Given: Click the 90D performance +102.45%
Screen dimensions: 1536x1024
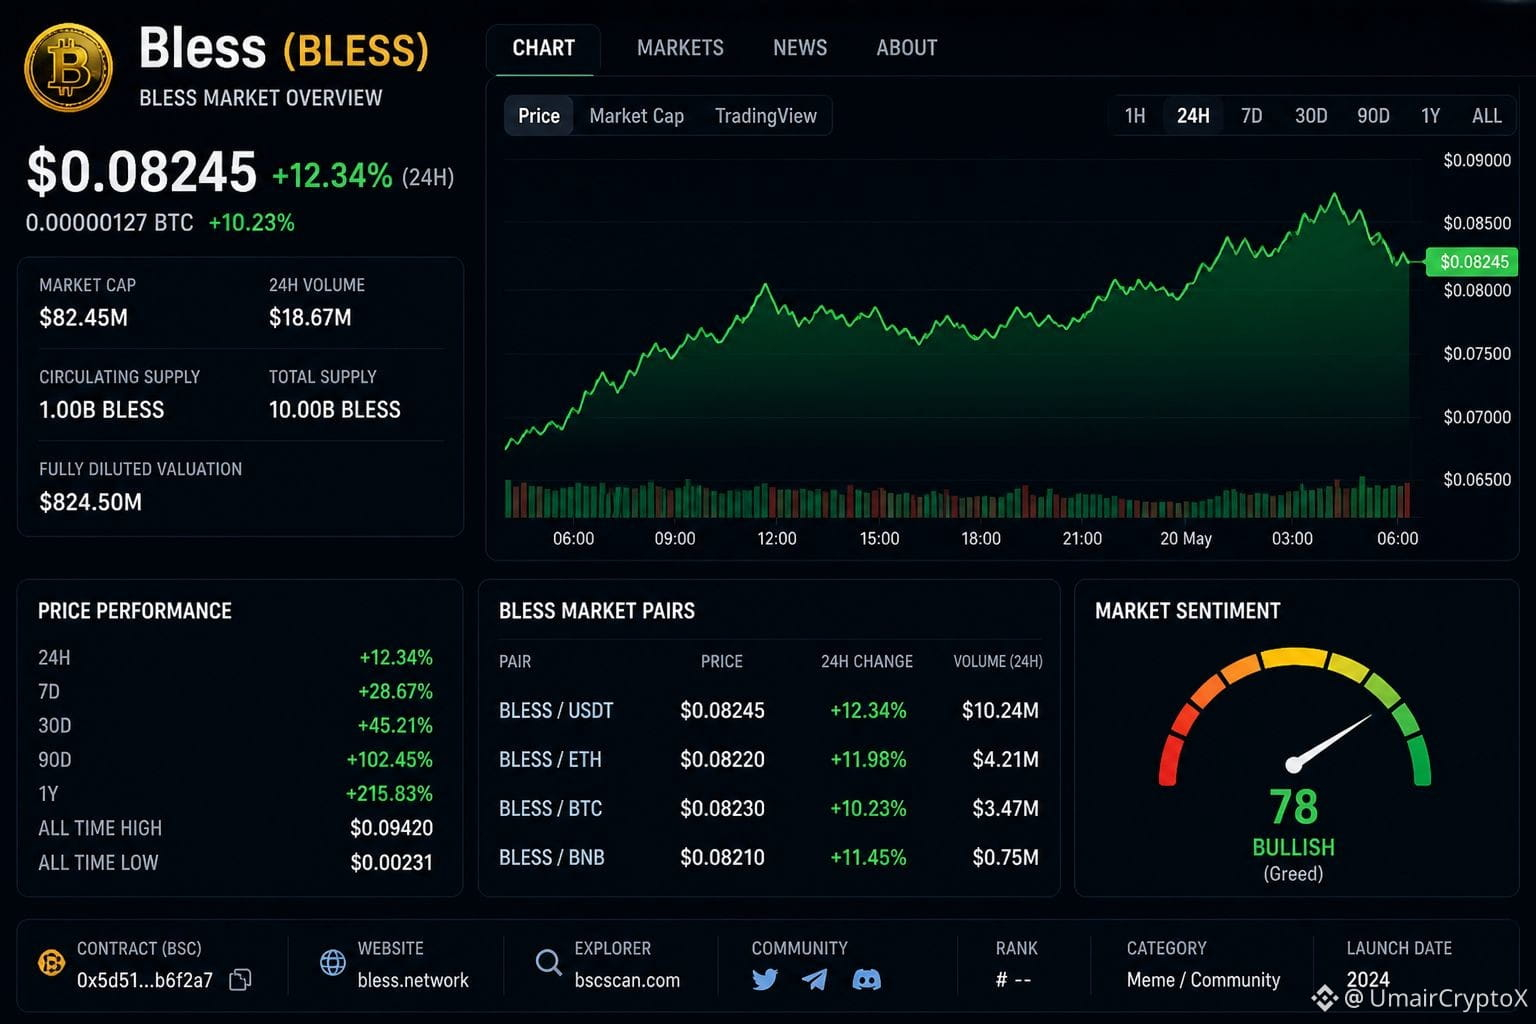Looking at the screenshot, I should pyautogui.click(x=389, y=760).
